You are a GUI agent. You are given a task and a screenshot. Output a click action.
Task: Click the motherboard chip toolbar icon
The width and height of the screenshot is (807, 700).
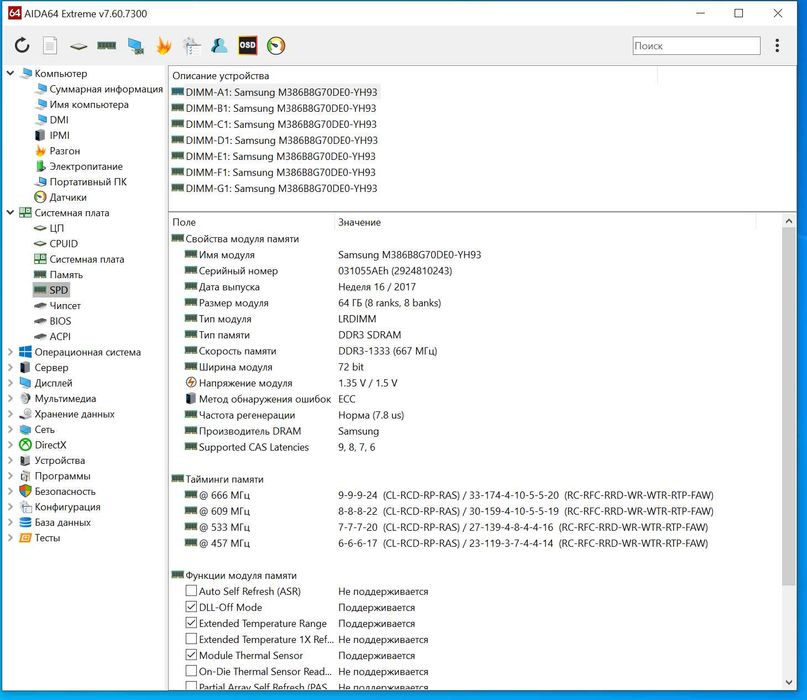tap(78, 46)
